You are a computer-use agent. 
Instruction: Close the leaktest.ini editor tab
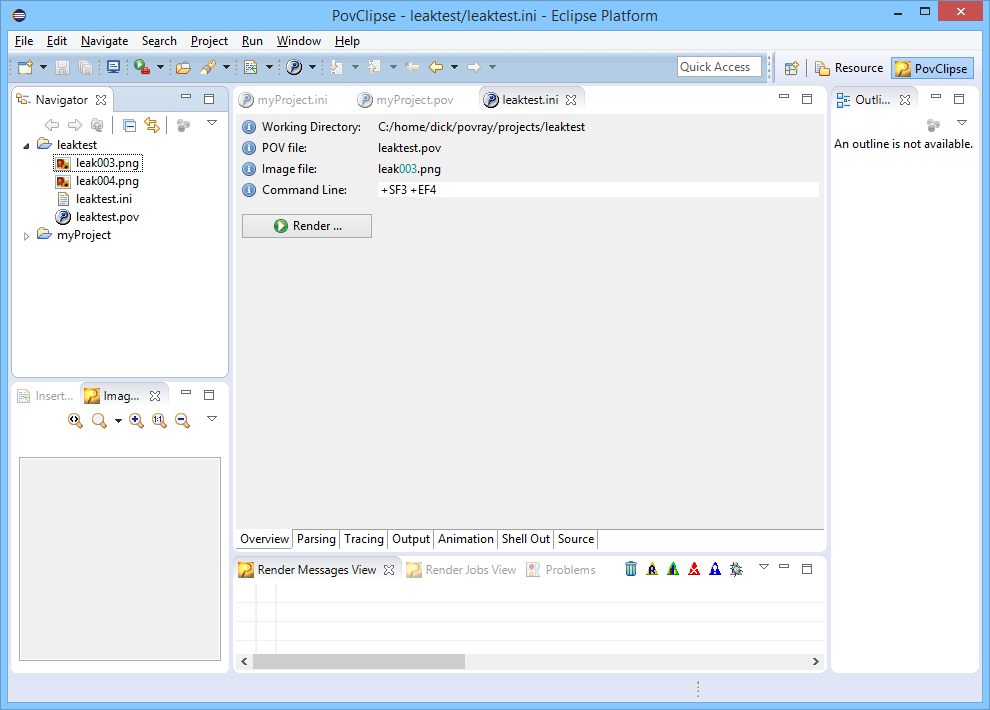(571, 100)
